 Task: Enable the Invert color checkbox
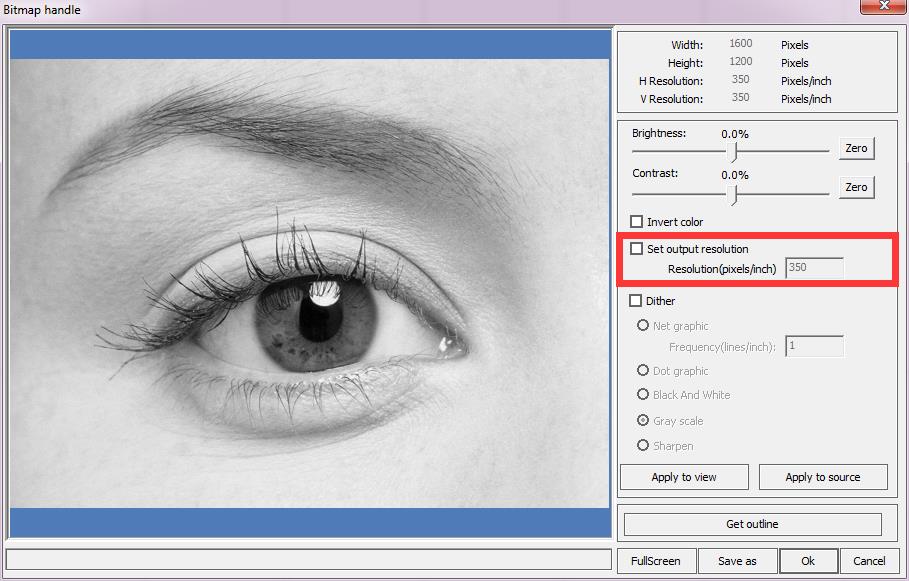tap(636, 222)
